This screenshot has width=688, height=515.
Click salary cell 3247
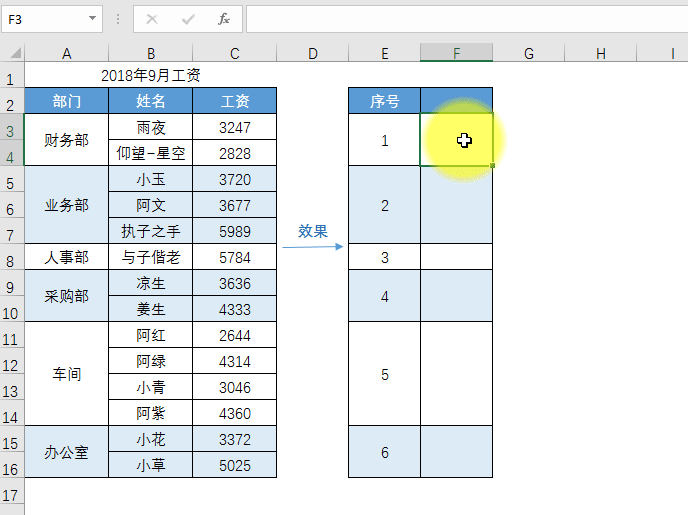tap(235, 127)
